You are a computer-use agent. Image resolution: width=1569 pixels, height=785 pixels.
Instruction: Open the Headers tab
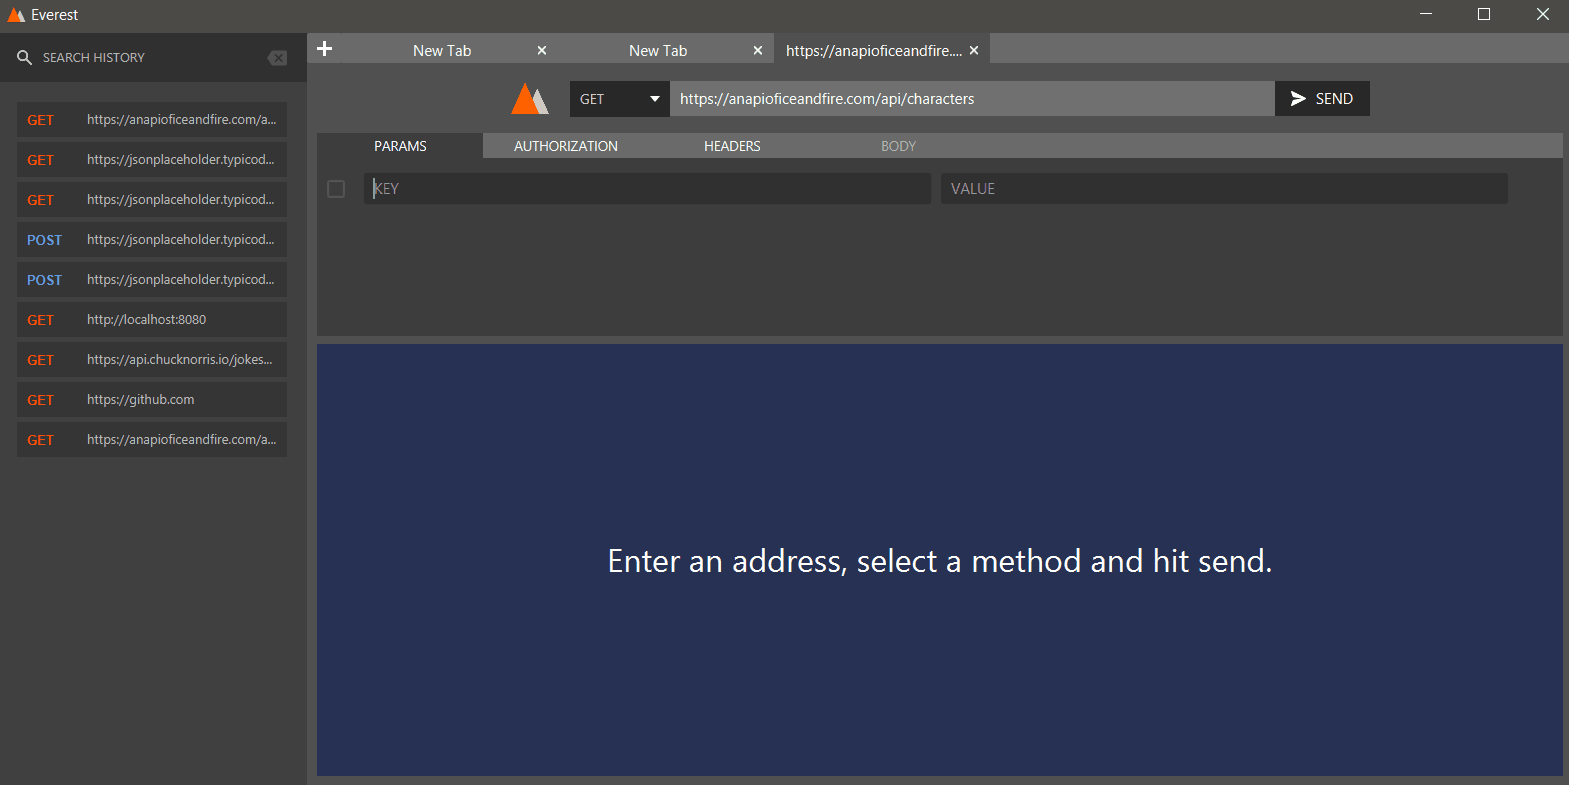(x=732, y=146)
